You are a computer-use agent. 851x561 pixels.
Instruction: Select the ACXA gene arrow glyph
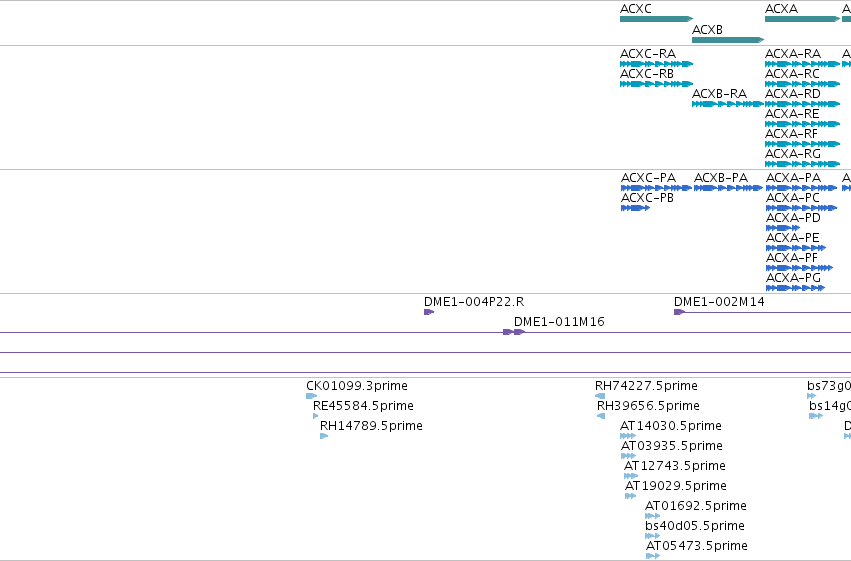pyautogui.click(x=802, y=19)
